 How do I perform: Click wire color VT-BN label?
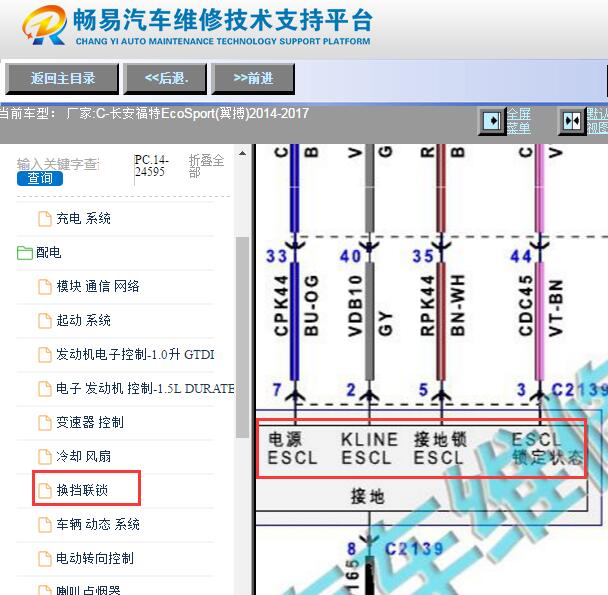pos(556,308)
